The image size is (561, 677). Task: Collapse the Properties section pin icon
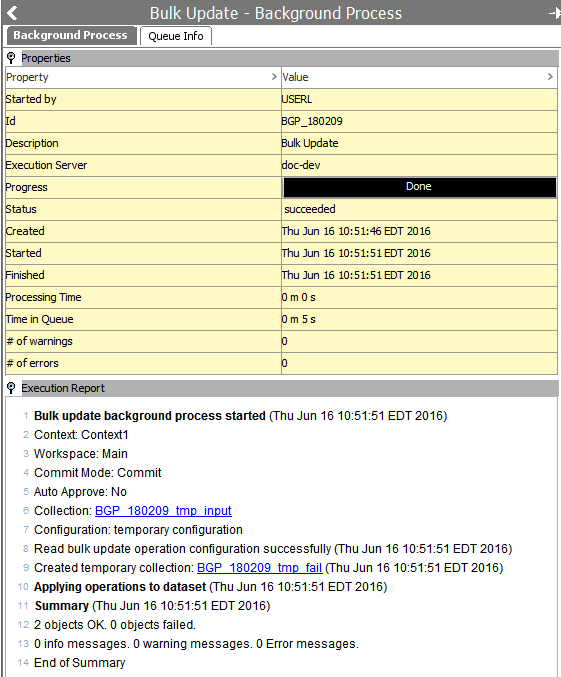(11, 57)
